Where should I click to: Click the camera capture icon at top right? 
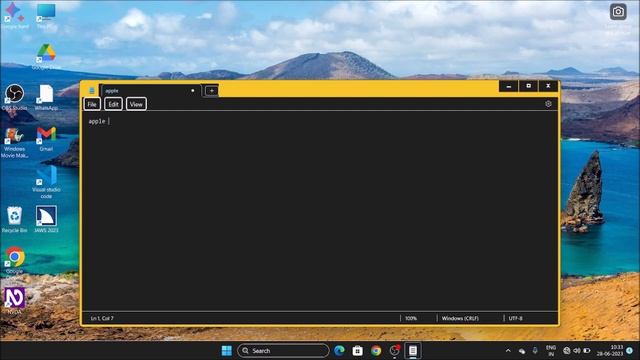[x=618, y=11]
